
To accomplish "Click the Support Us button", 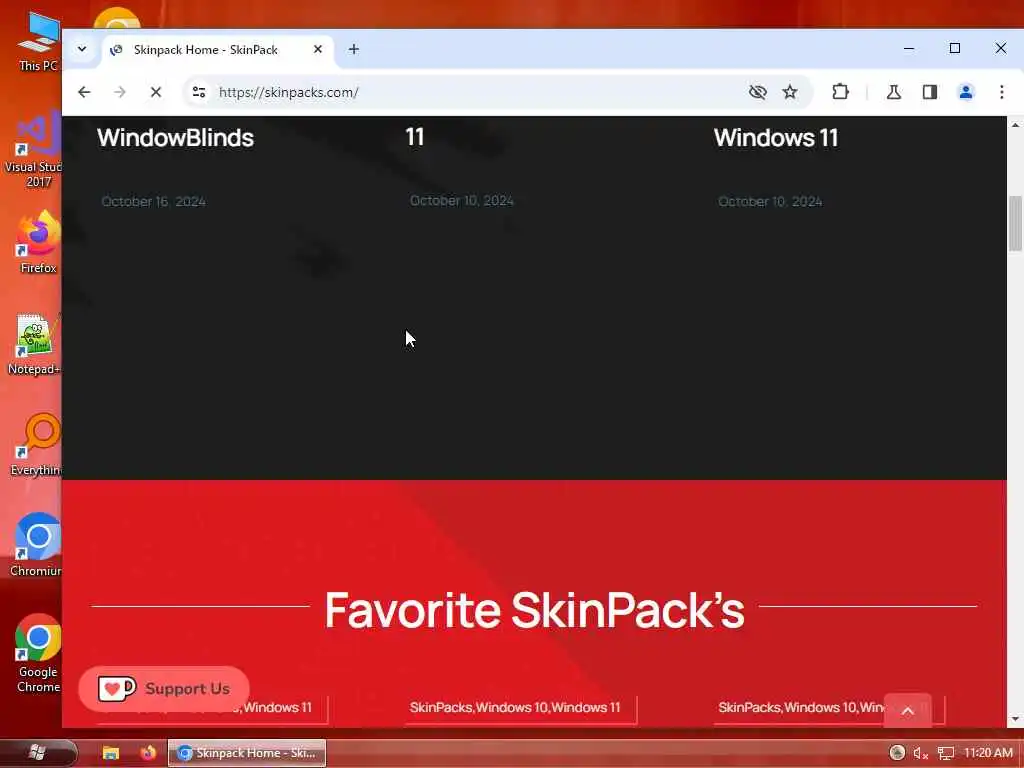I will 164,688.
